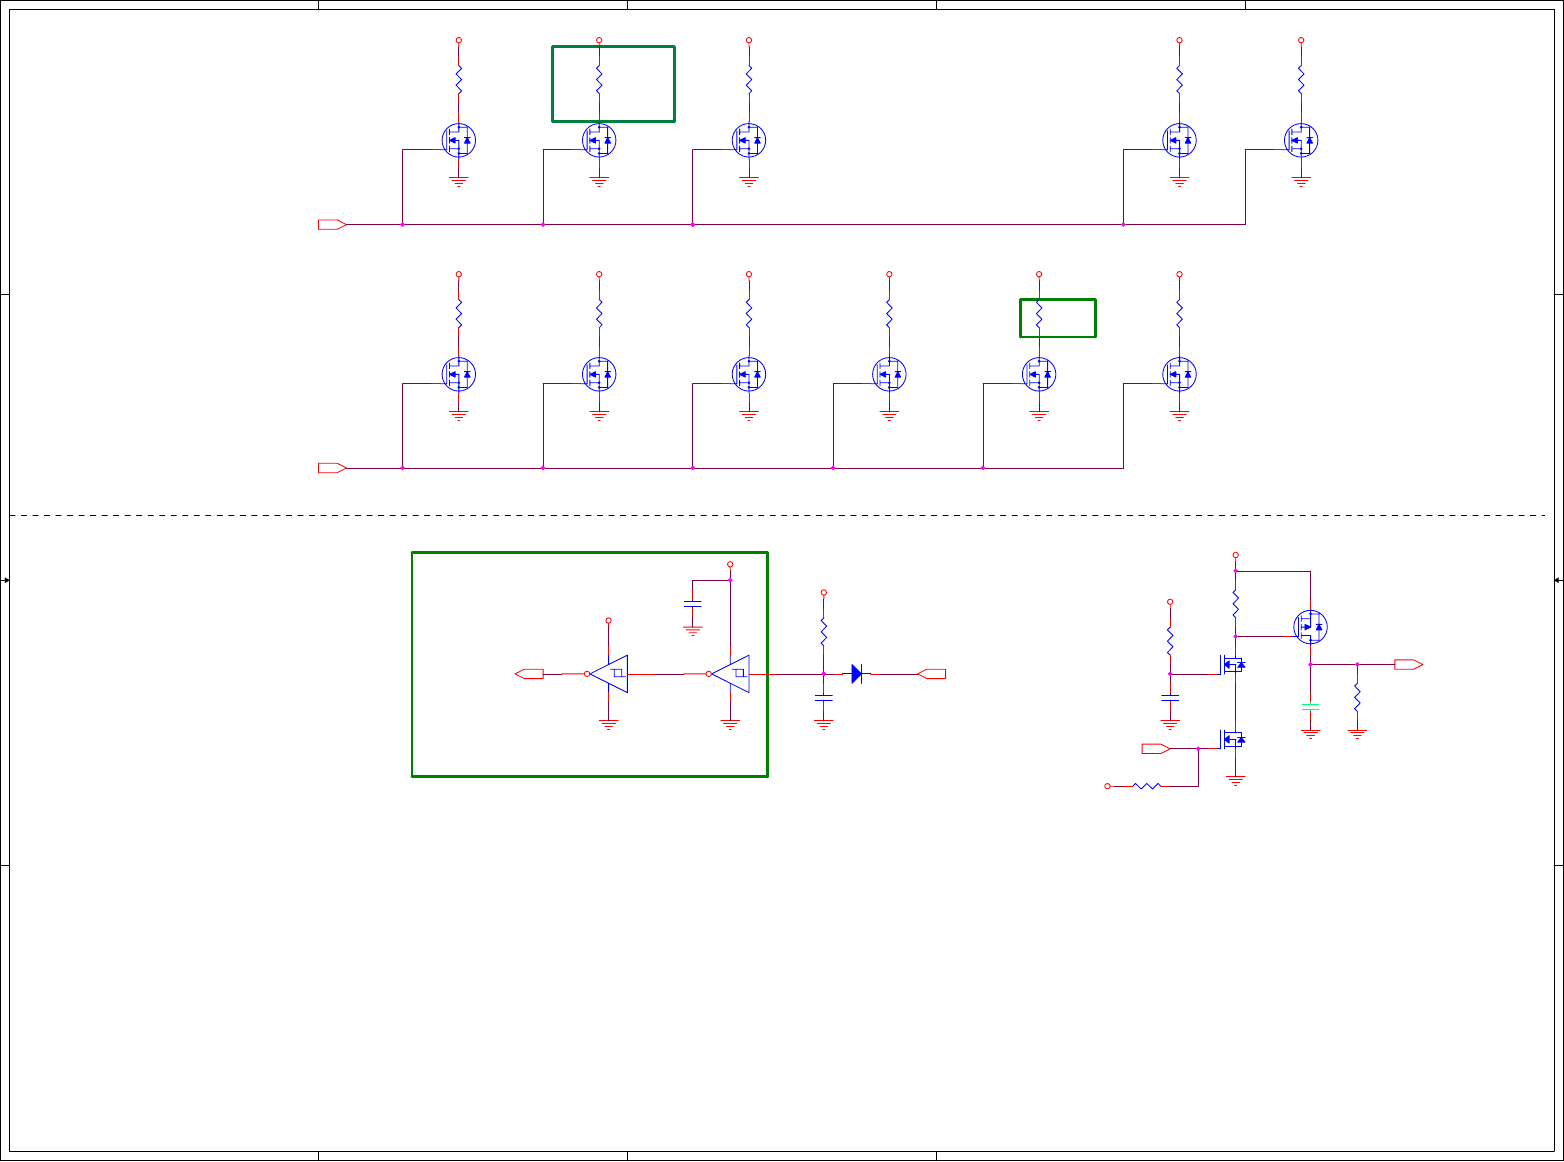Click the Schmitt-trigger inverter nearest the diode

pos(730,674)
